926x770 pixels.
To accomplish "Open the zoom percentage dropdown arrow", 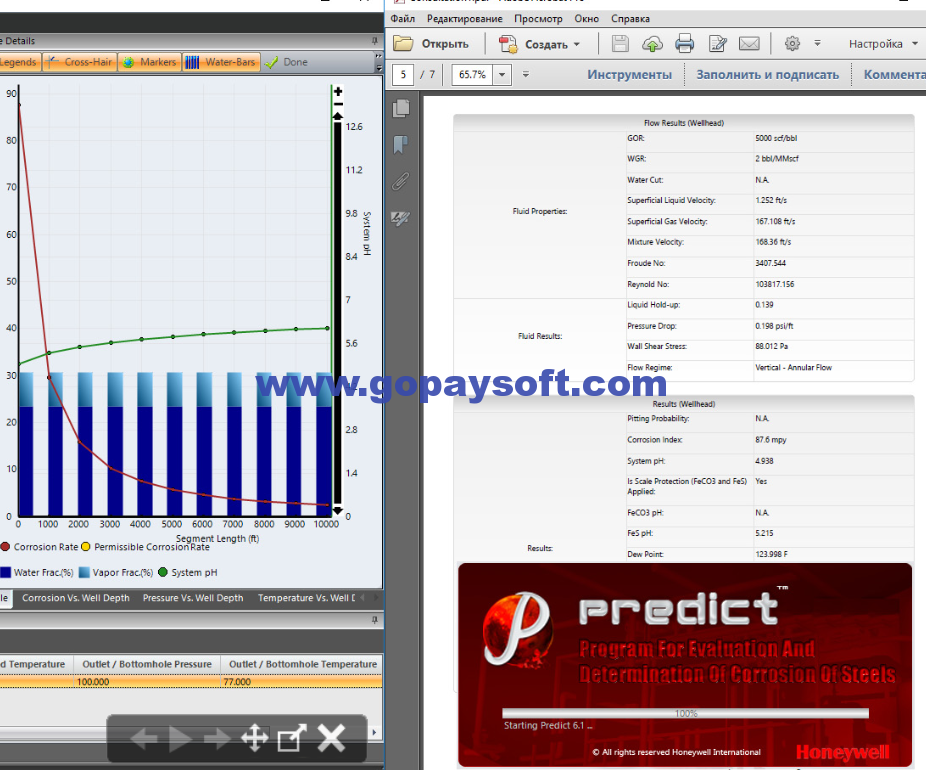I will [502, 75].
